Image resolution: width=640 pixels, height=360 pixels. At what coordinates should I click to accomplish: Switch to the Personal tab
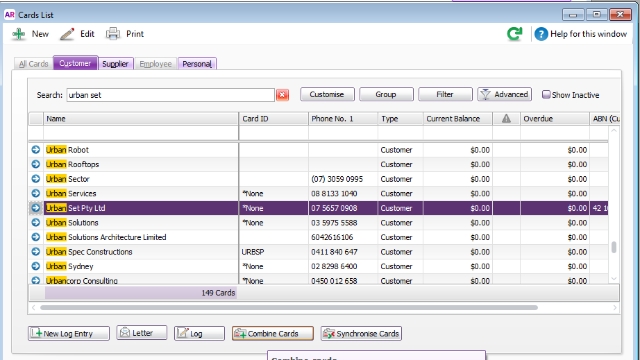[197, 64]
